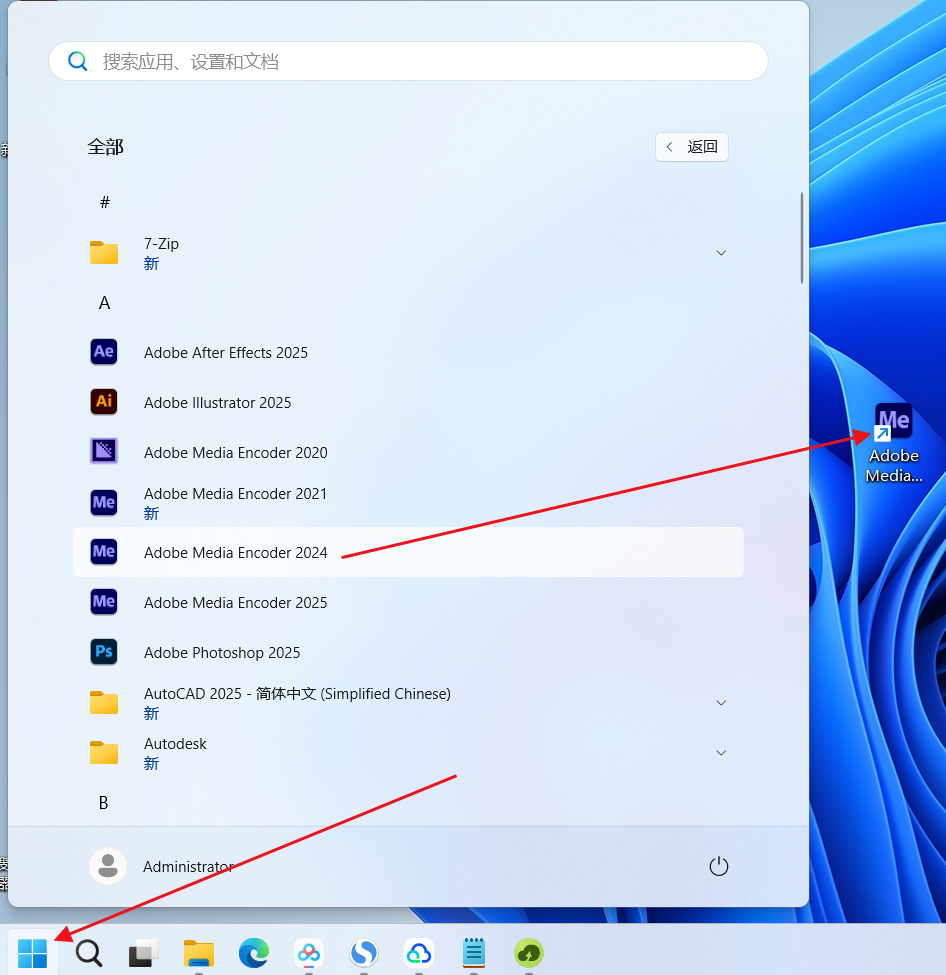
Task: Click the Media Encoder 2020 purple icon
Action: point(104,451)
